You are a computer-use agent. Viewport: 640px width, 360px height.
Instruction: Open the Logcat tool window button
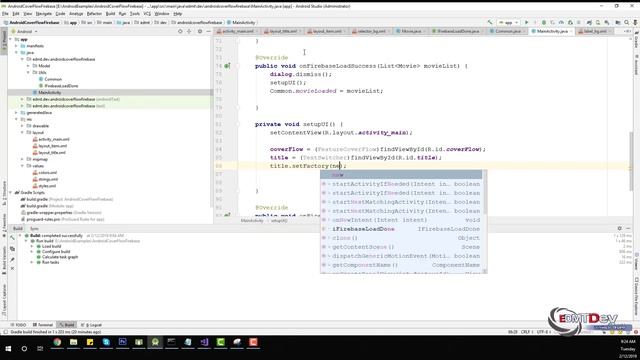(92, 325)
